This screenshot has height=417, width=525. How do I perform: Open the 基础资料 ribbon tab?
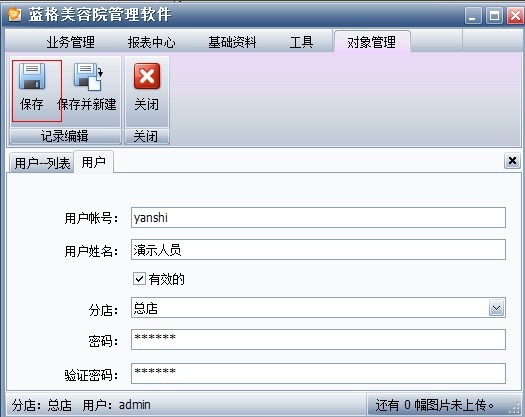click(232, 42)
